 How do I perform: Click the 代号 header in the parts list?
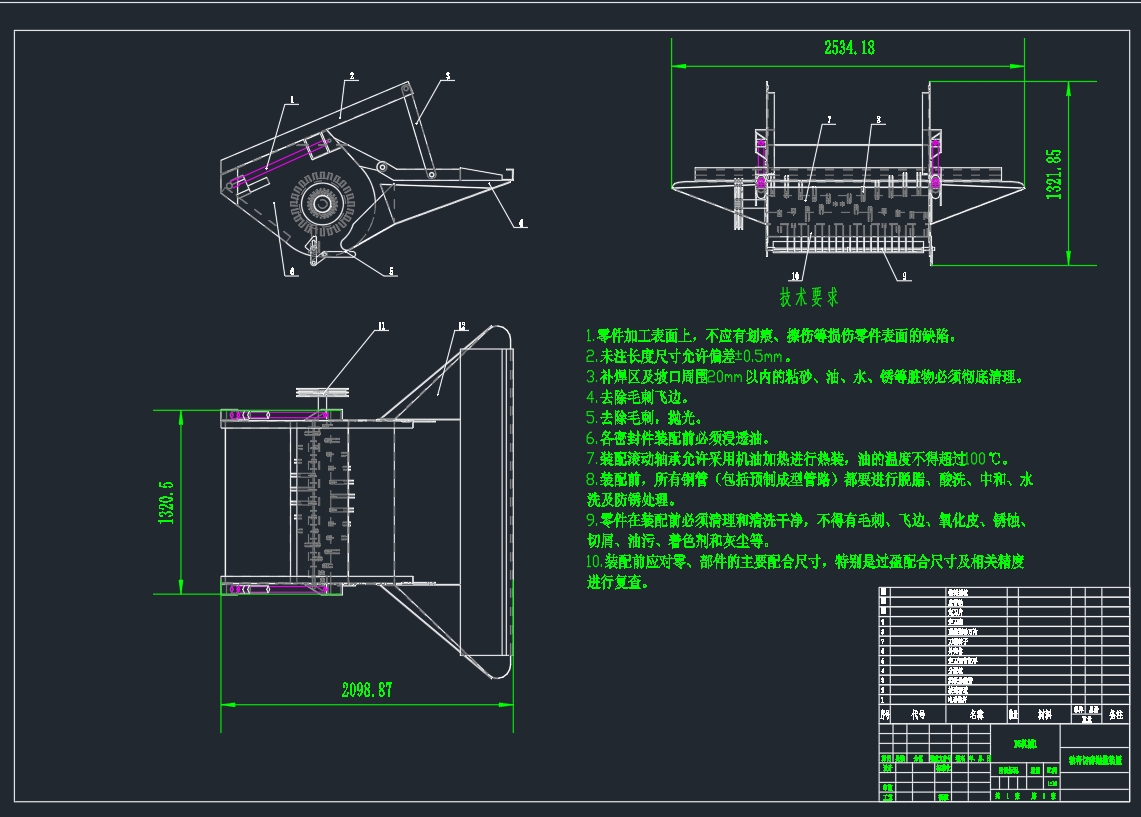pos(918,714)
